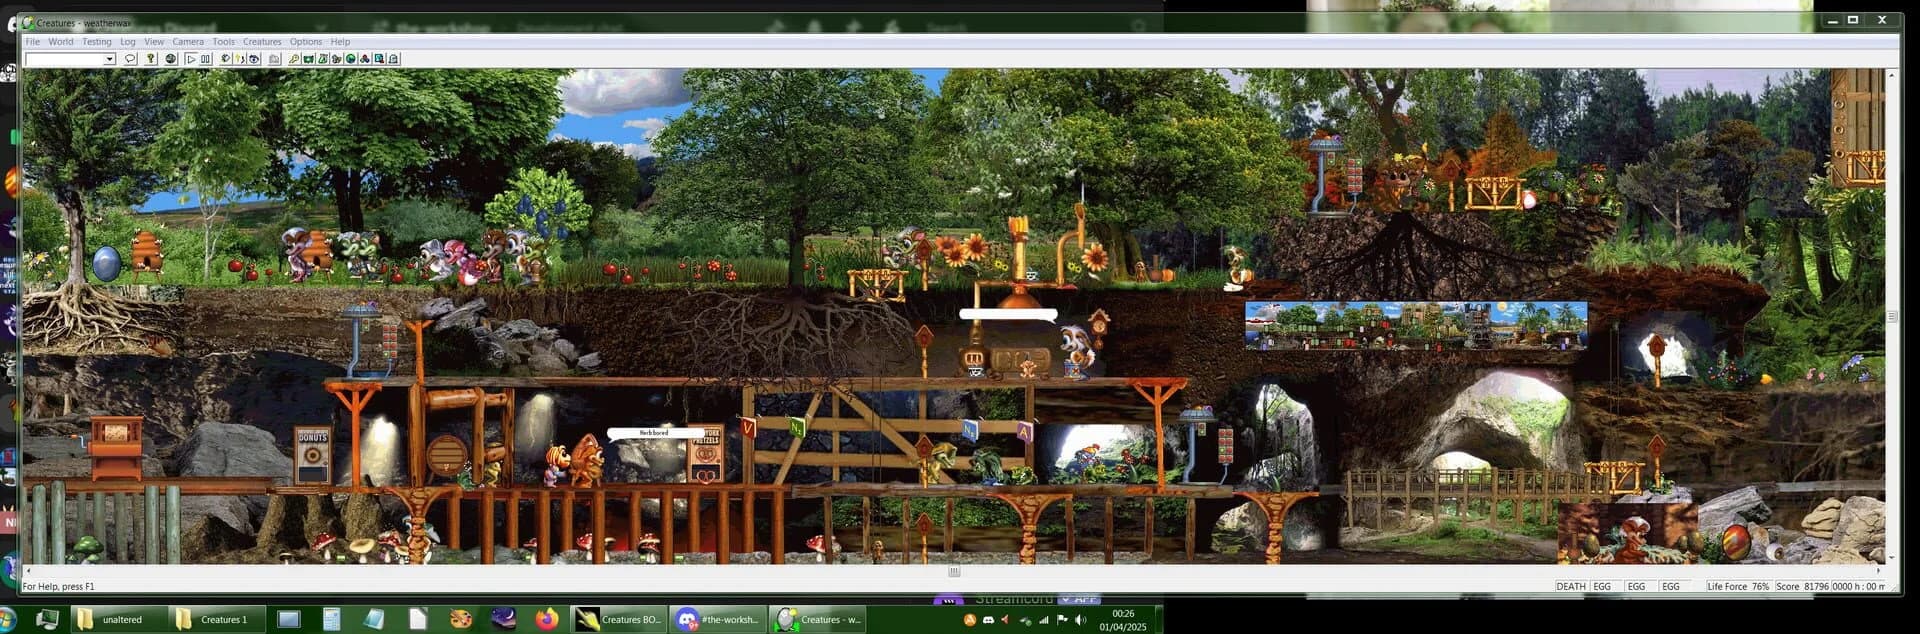
Task: Click the green globe toolbar icon
Action: (351, 59)
